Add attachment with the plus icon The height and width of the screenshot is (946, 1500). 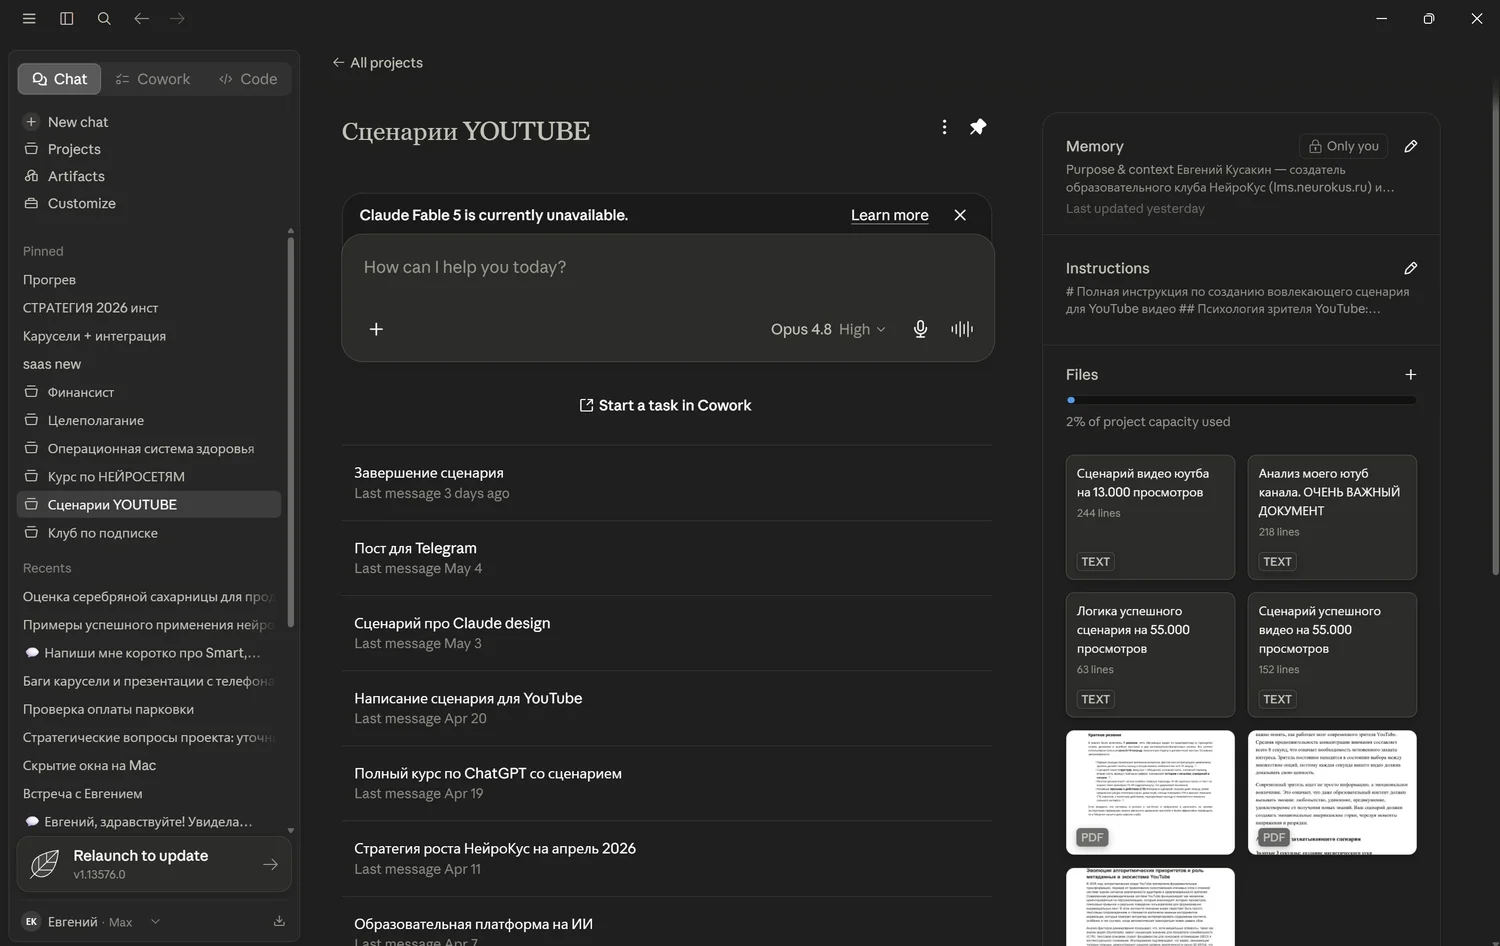tap(376, 329)
